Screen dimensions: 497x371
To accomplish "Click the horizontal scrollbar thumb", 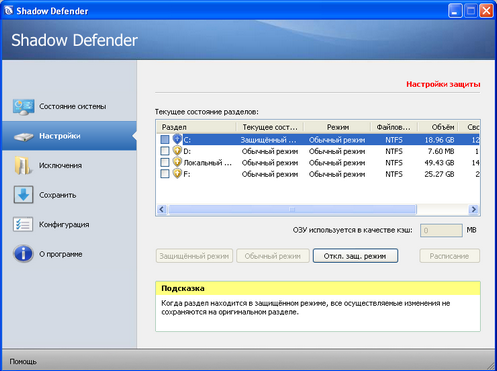I will pos(292,209).
